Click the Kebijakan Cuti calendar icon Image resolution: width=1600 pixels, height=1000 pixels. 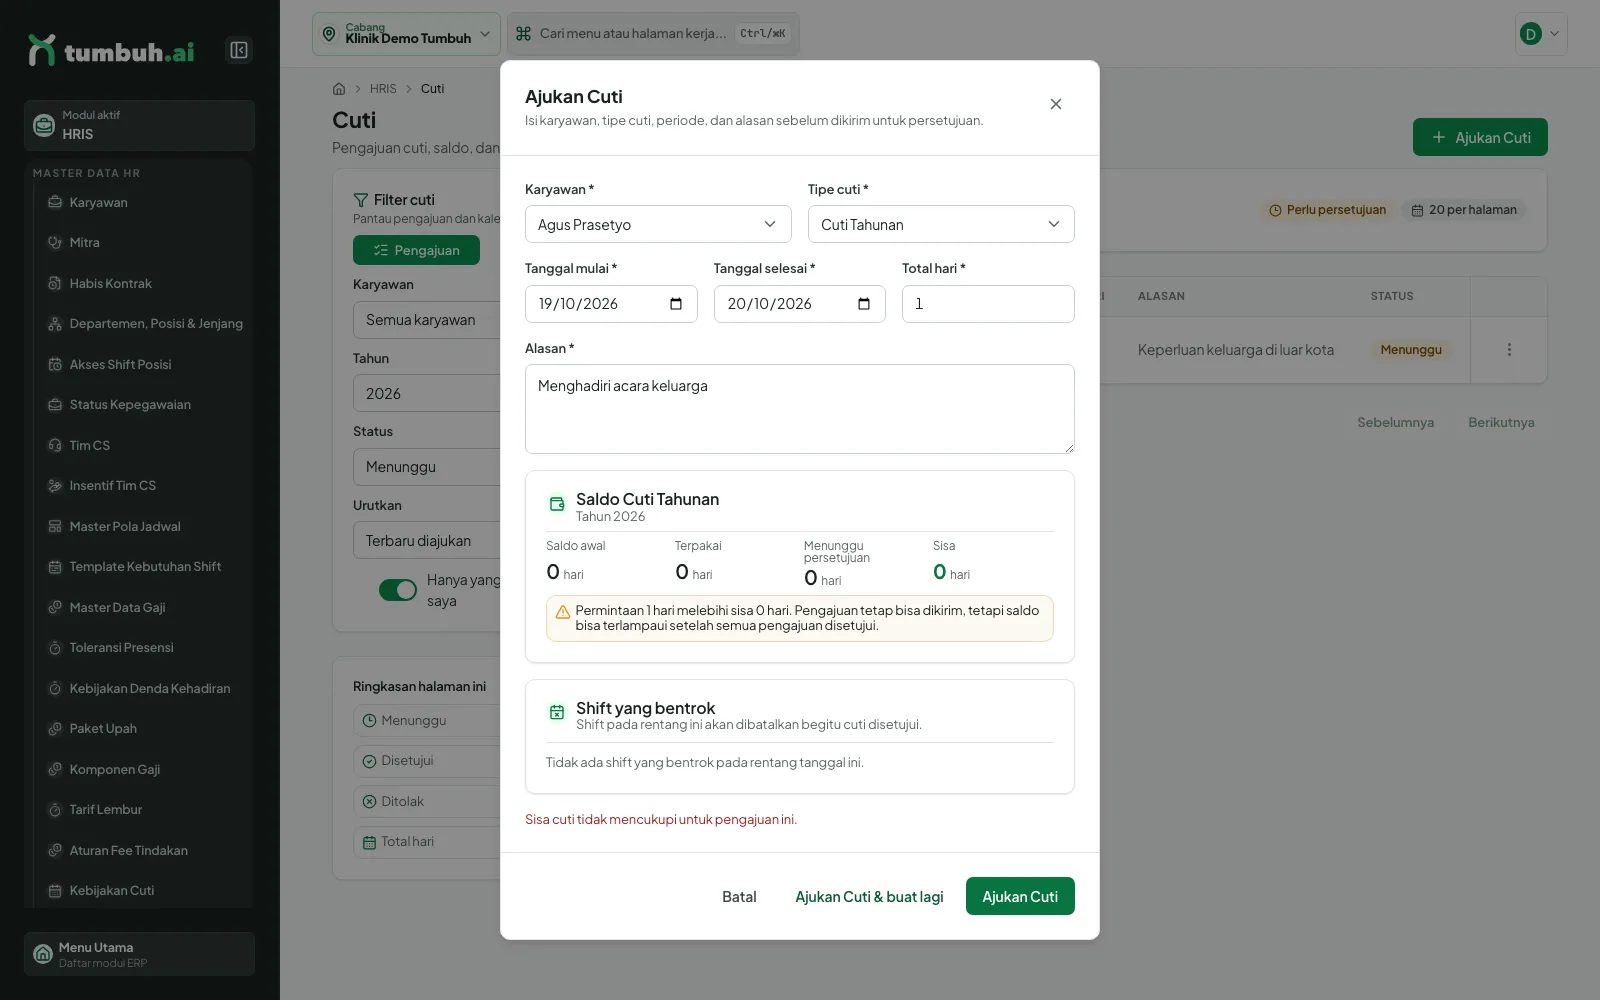[x=55, y=891]
